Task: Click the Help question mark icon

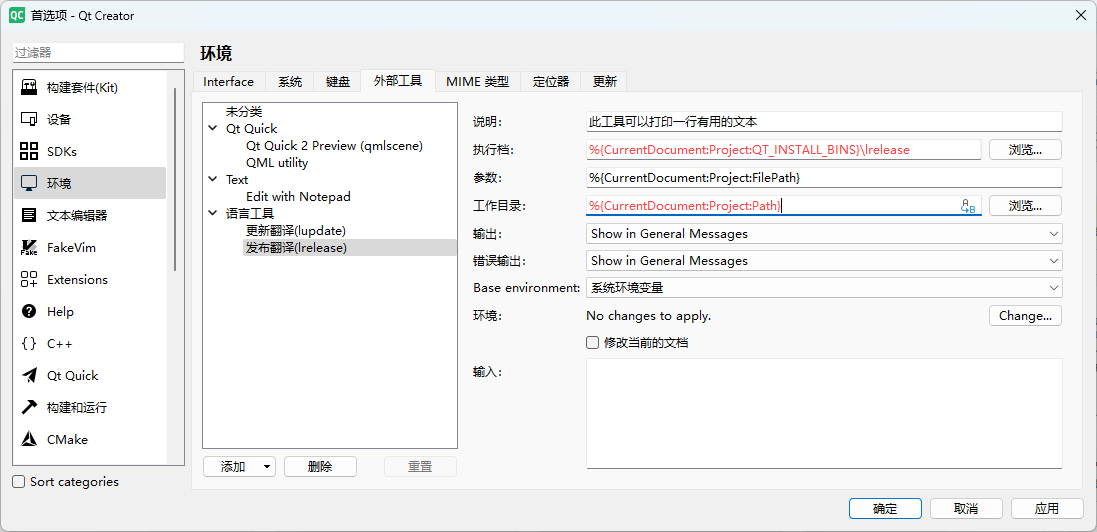Action: [29, 312]
